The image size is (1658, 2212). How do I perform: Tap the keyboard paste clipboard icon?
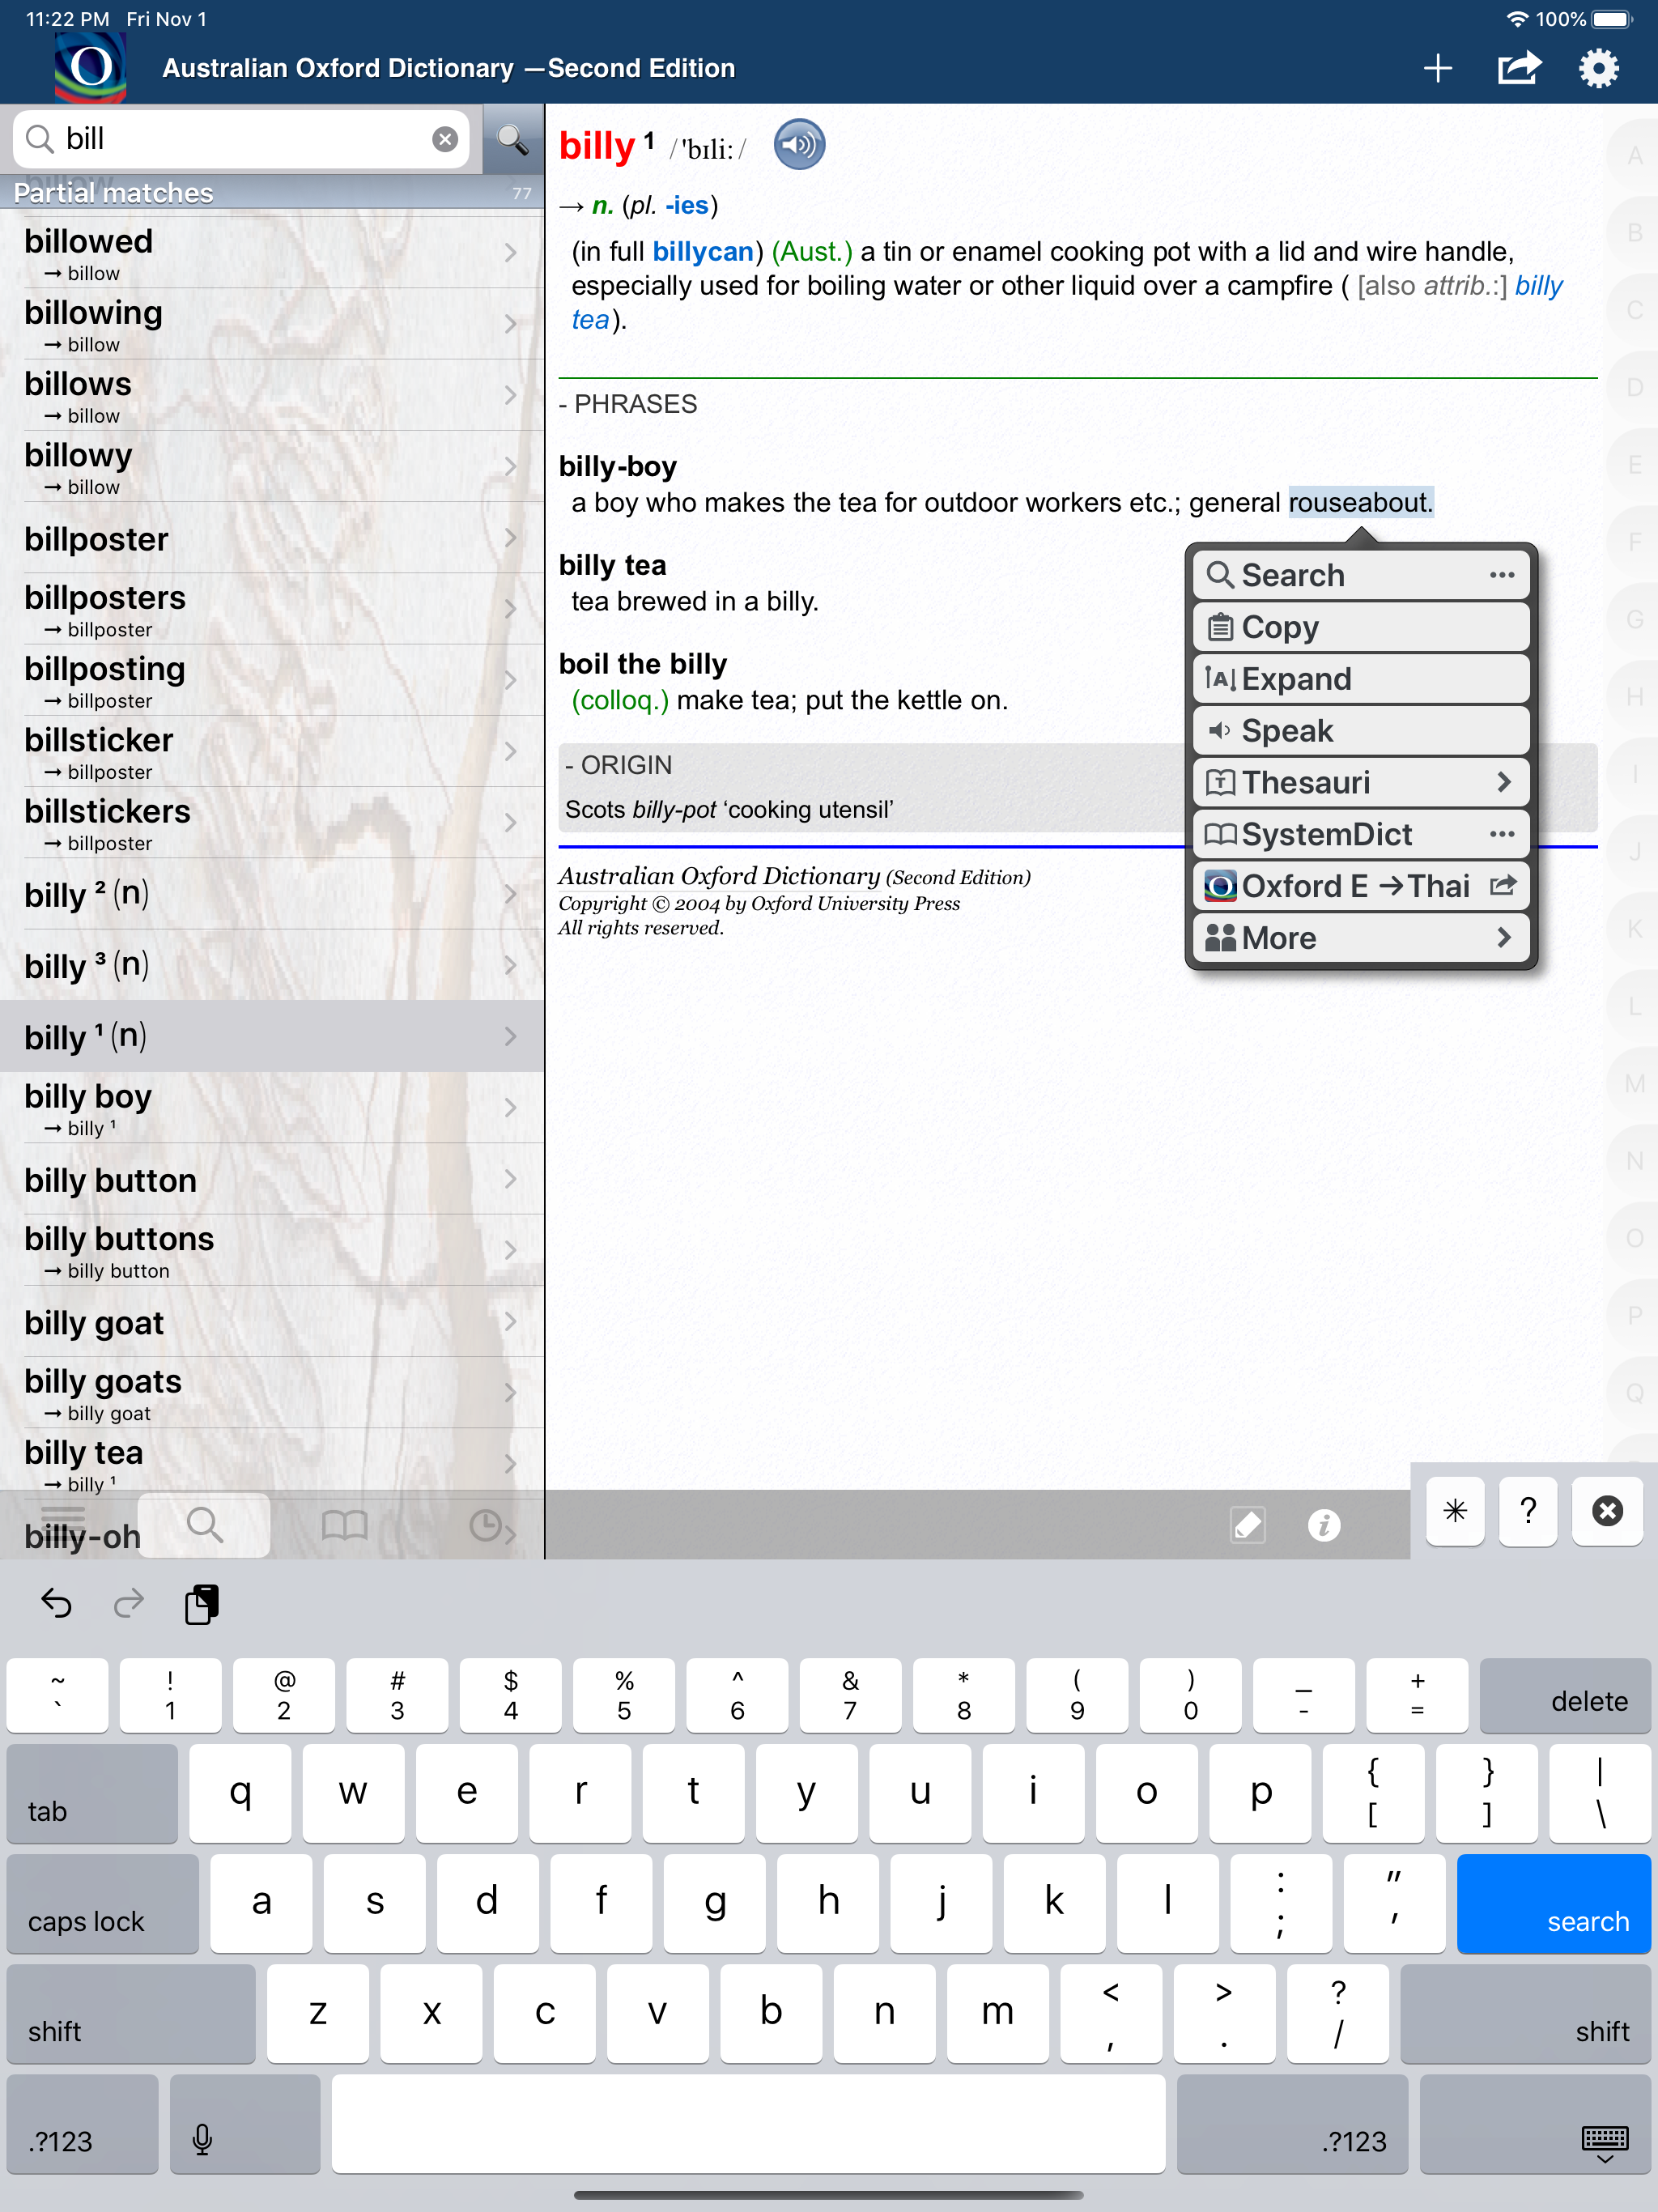(201, 1604)
